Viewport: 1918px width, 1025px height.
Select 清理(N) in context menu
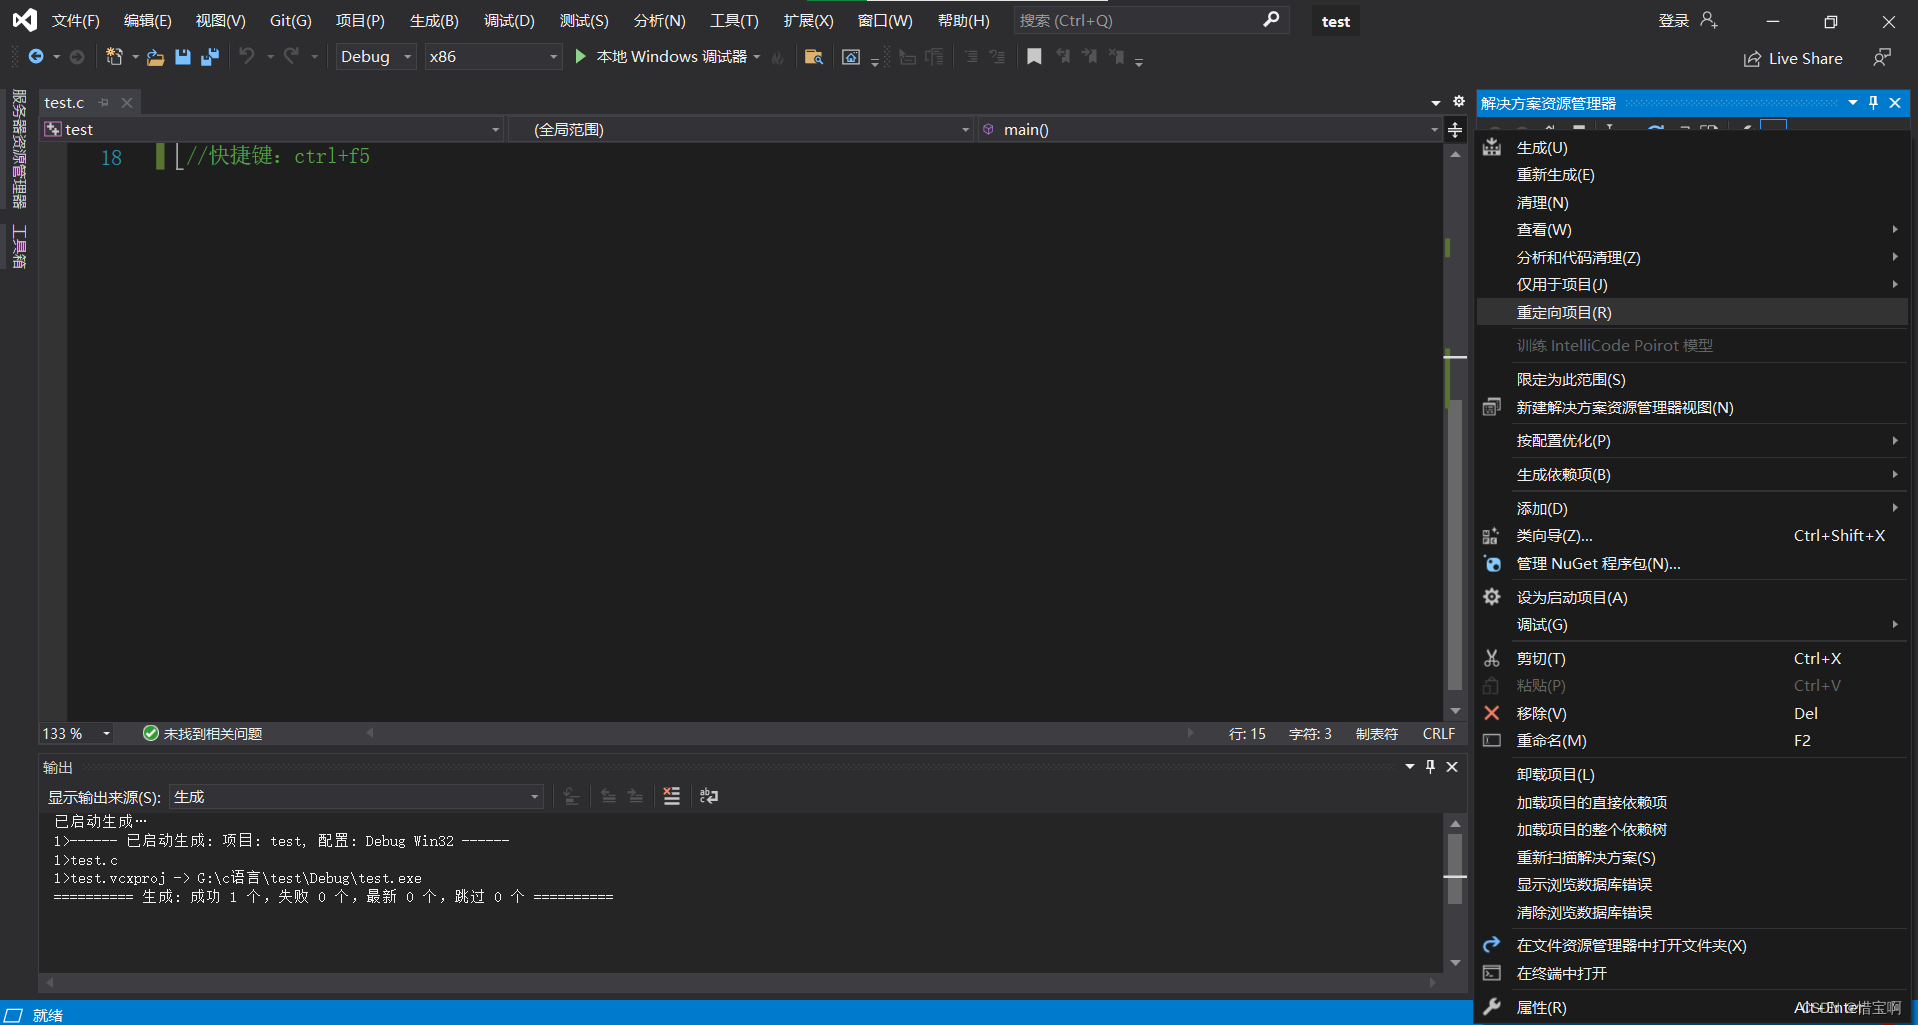[x=1692, y=203]
